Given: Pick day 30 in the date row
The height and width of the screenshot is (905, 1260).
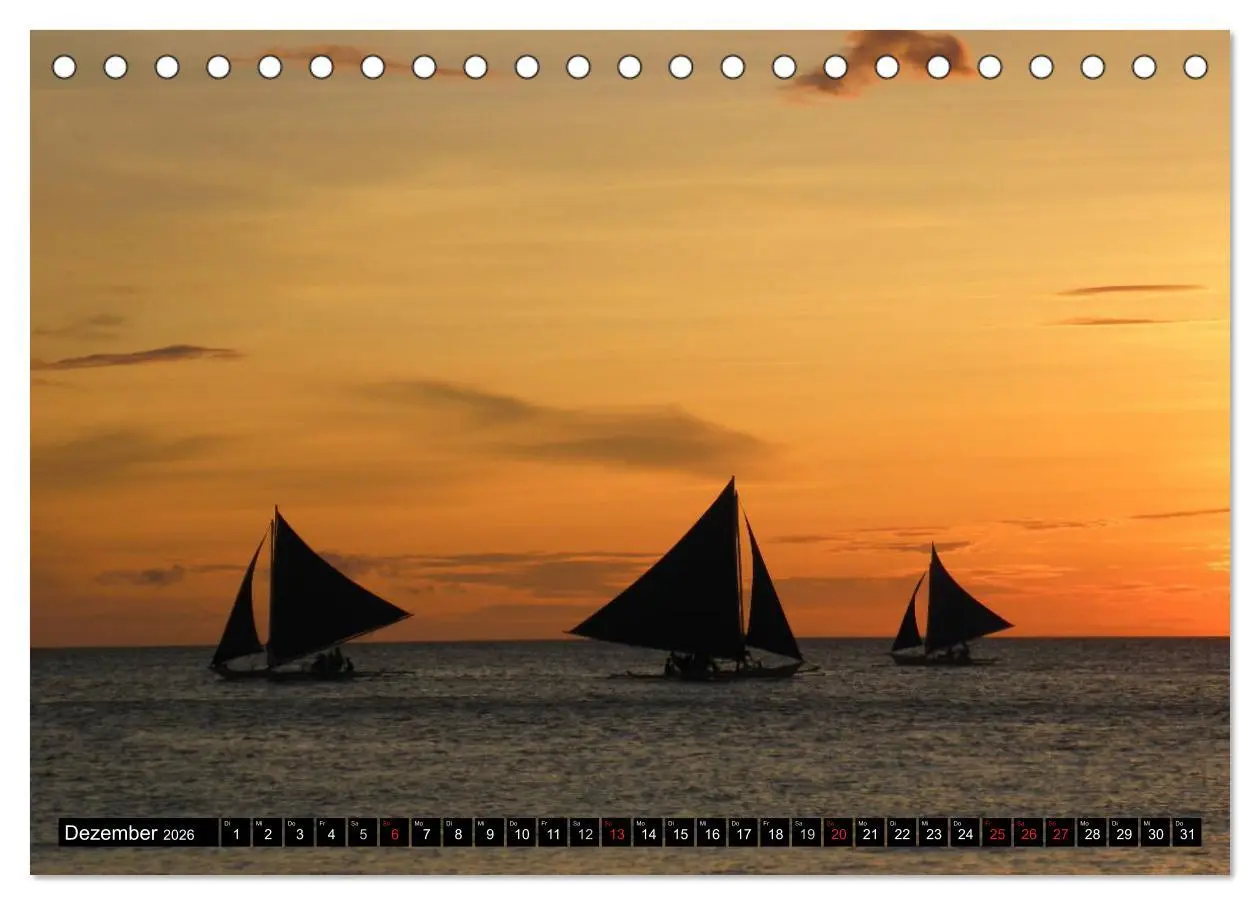Looking at the screenshot, I should [x=1155, y=832].
